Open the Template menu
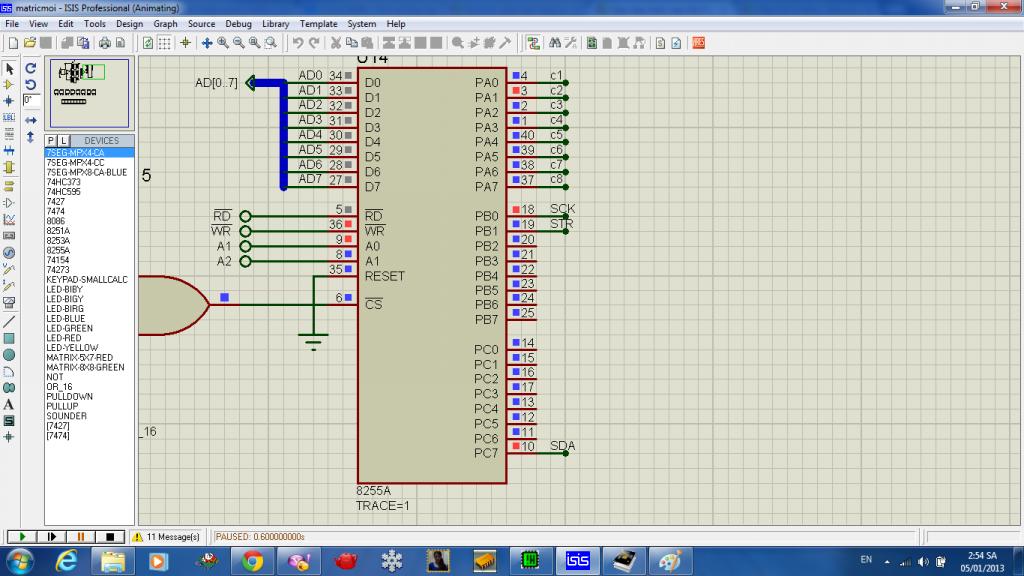Viewport: 1024px width, 576px height. click(318, 23)
